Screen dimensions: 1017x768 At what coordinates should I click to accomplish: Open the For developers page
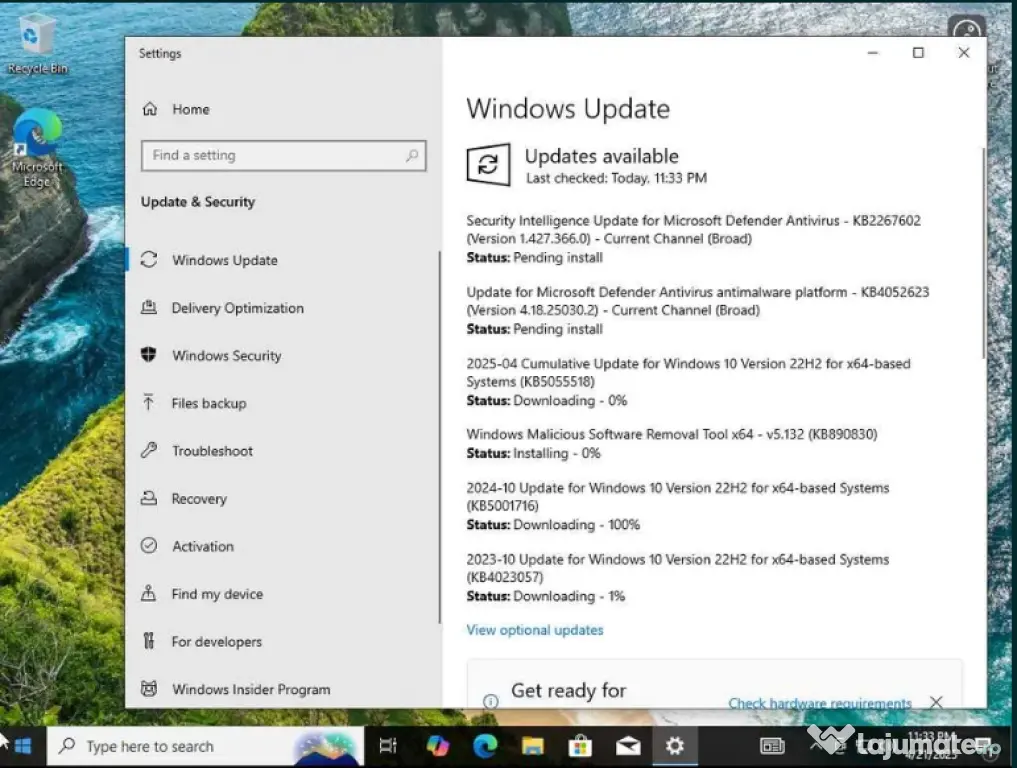pos(216,642)
